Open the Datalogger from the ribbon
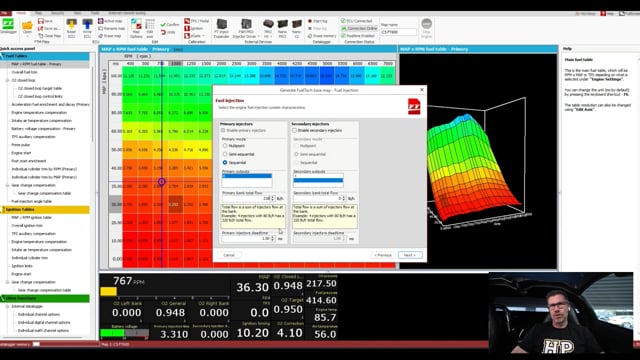 point(8,27)
